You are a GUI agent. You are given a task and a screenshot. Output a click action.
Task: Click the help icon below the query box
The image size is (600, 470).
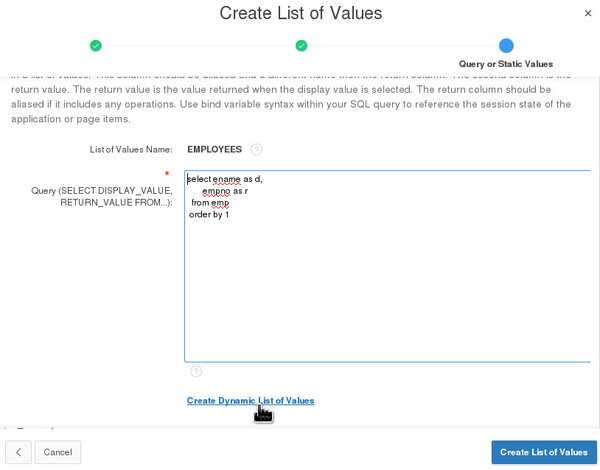[196, 371]
